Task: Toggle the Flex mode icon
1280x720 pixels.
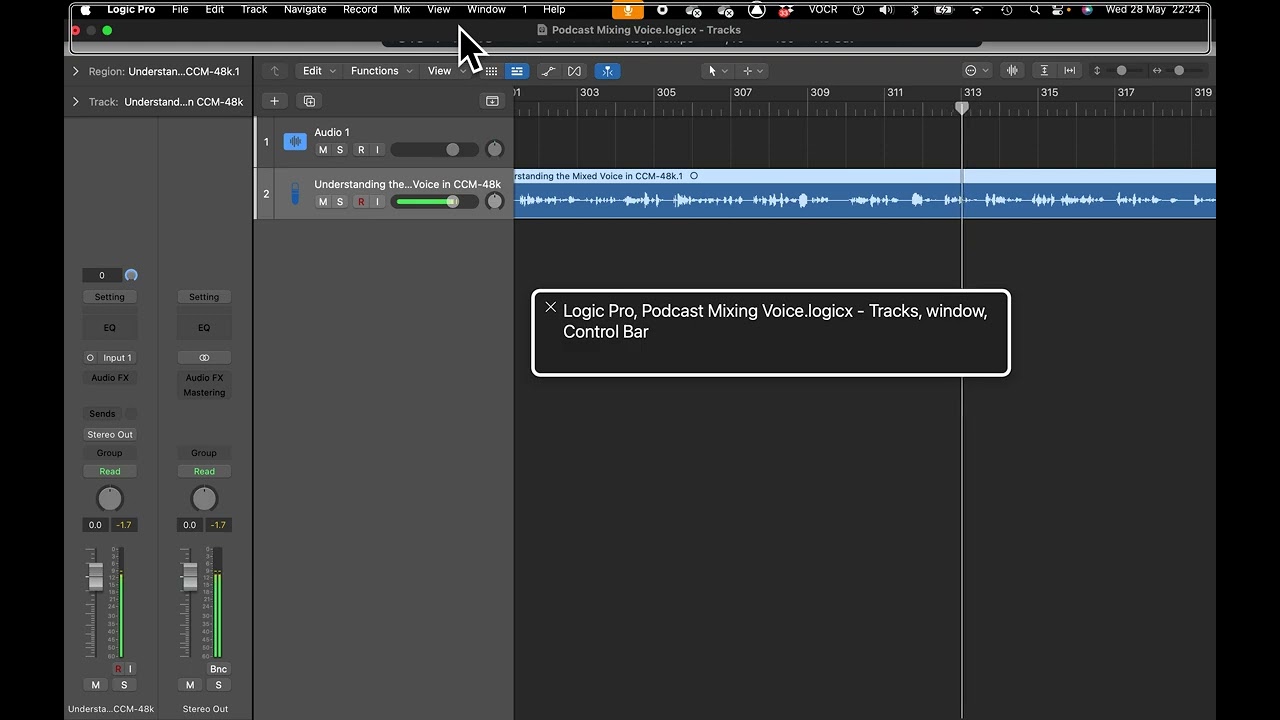Action: coord(574,71)
